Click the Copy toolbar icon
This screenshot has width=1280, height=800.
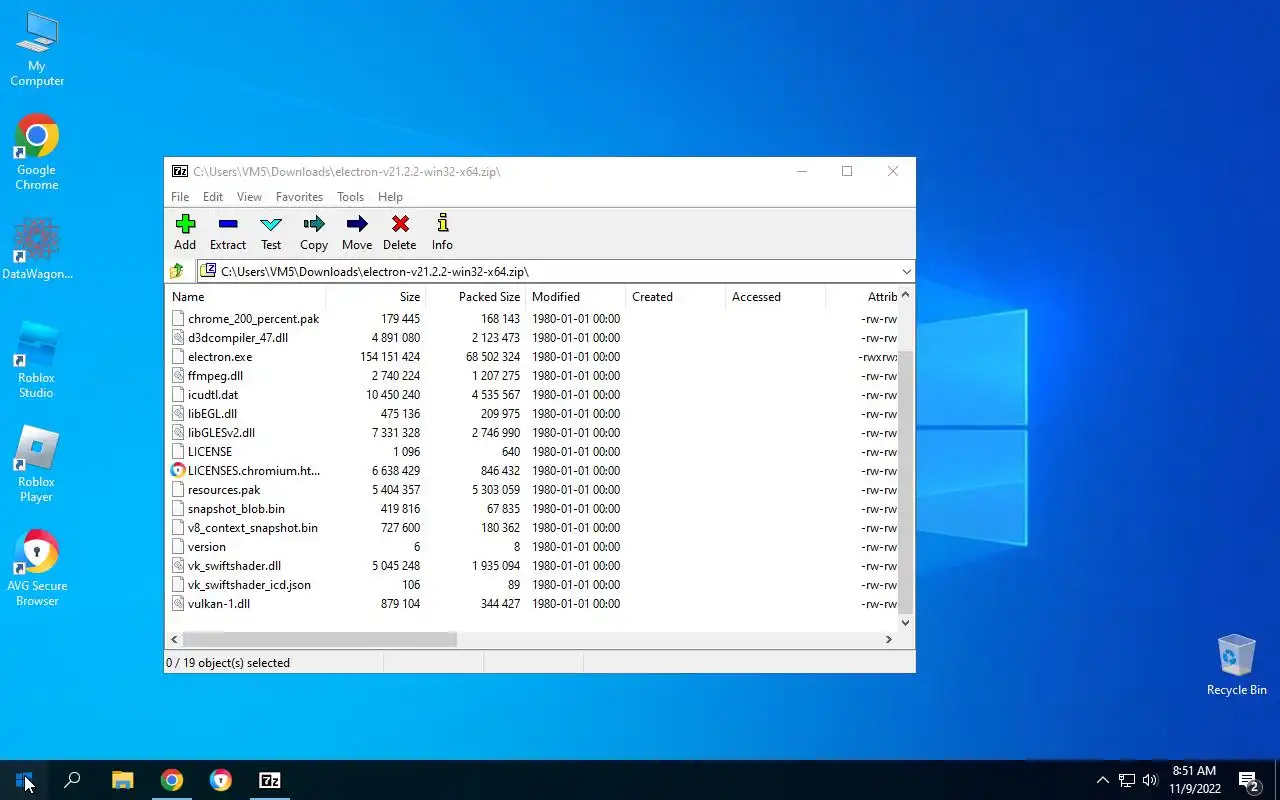pyautogui.click(x=314, y=223)
